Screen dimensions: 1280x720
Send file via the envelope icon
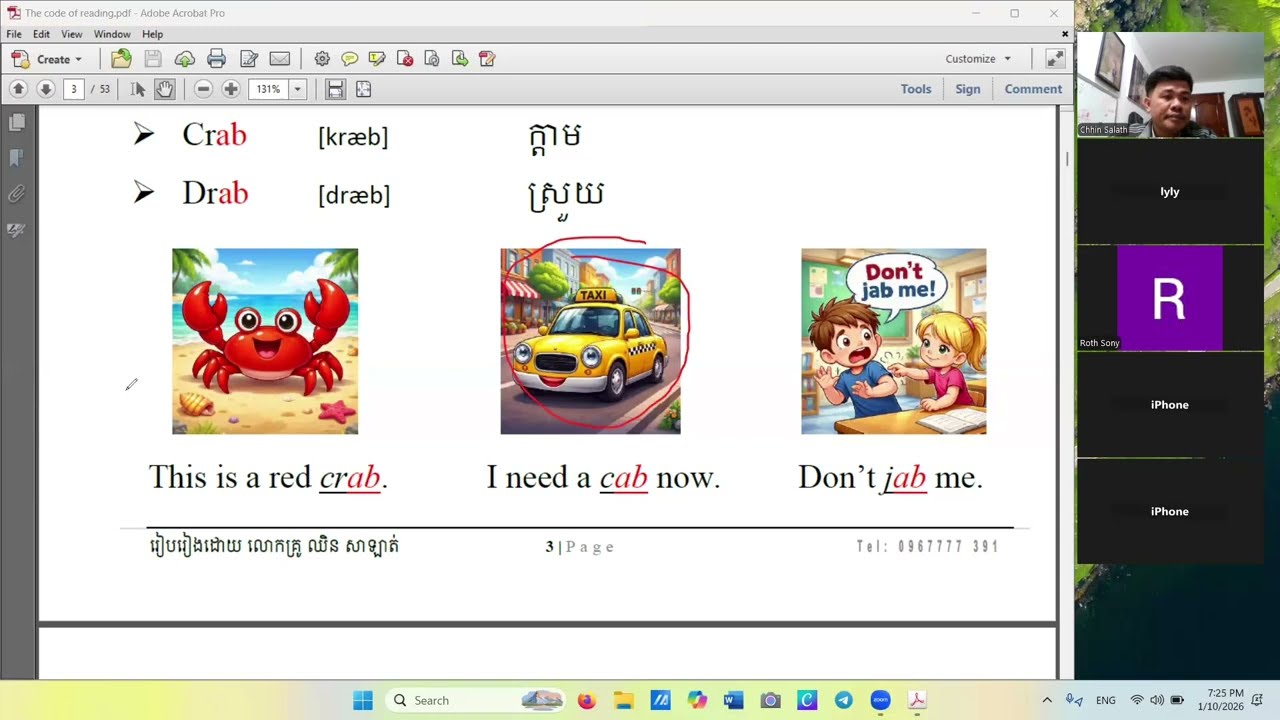tap(280, 59)
